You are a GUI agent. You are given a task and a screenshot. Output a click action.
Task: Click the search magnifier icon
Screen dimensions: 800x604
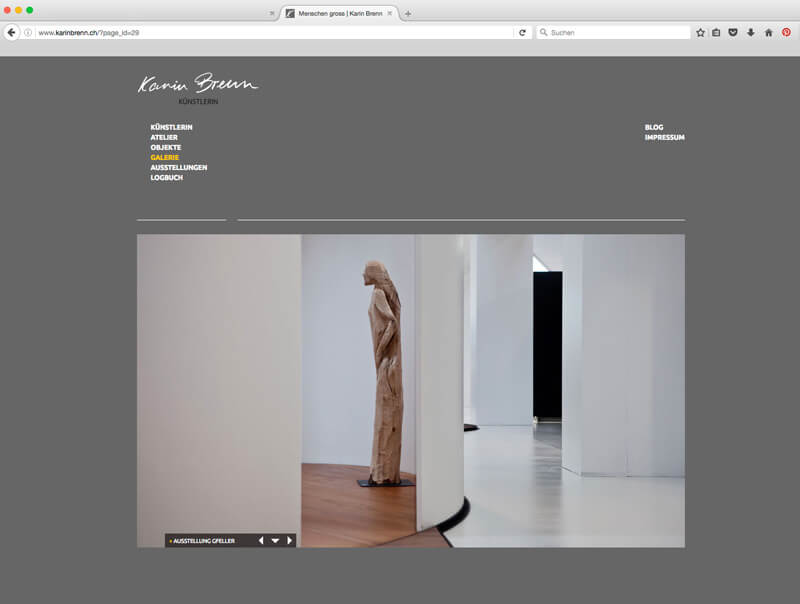coord(543,33)
